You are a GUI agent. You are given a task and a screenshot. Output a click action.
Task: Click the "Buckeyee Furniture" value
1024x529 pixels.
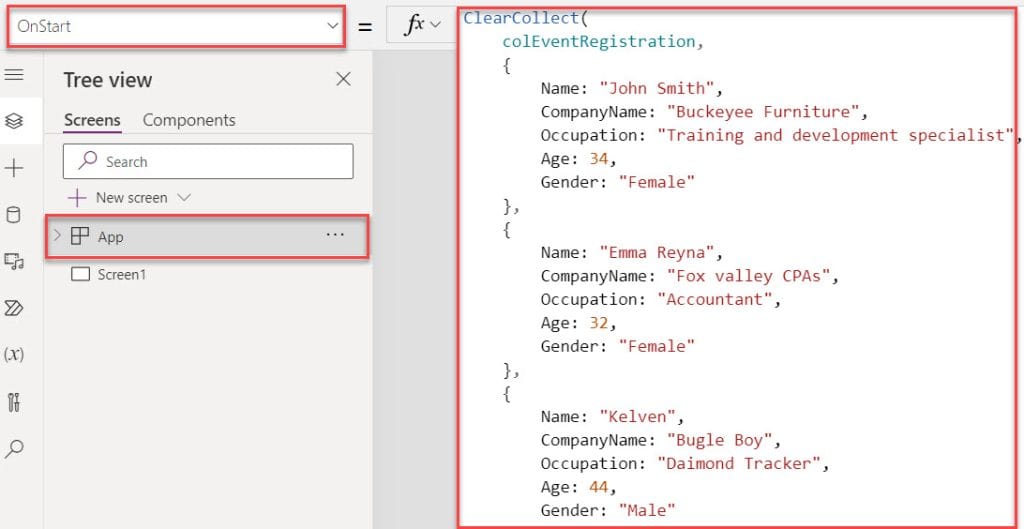(763, 112)
